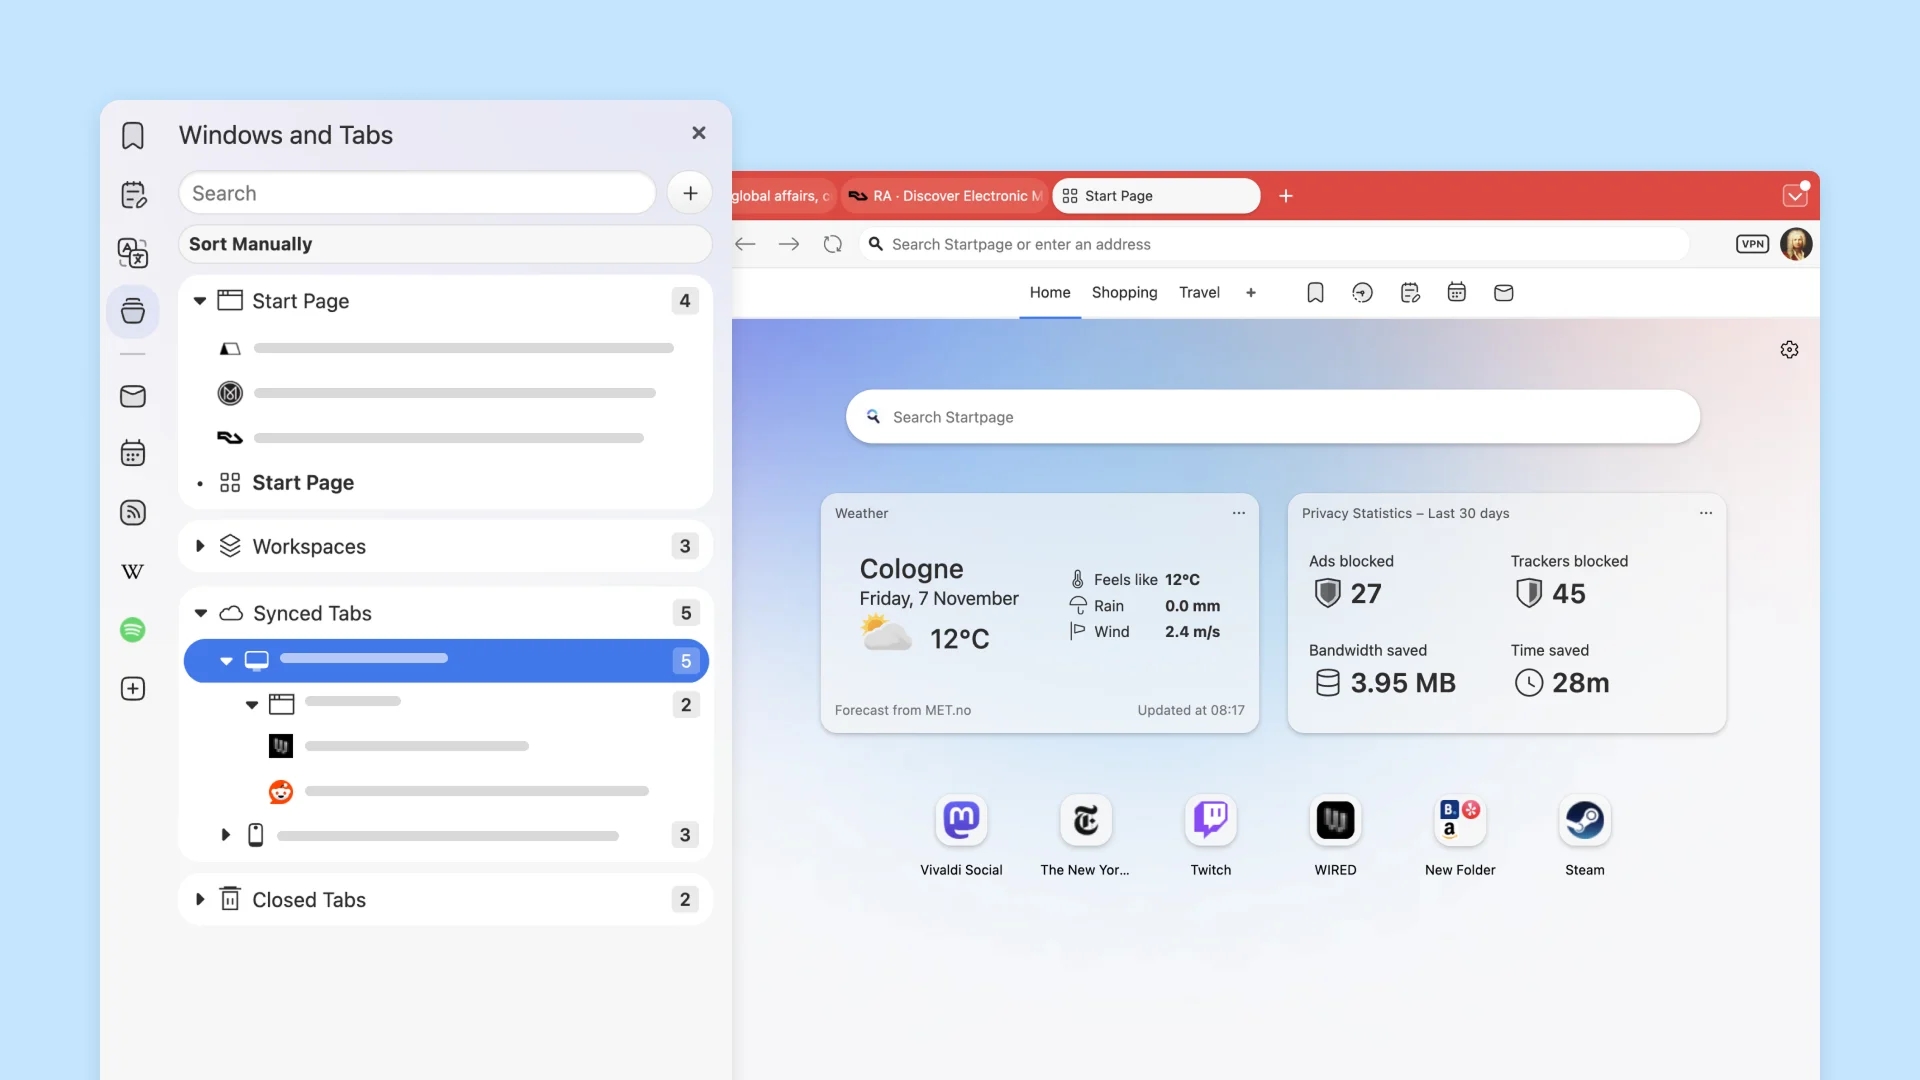Expand the Closed Tabs section
The image size is (1920, 1080).
[199, 899]
